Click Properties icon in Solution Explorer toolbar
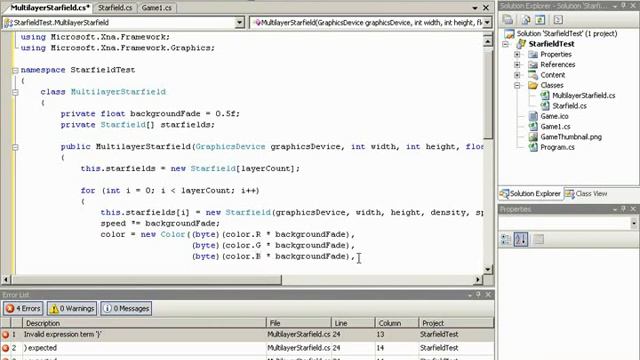640x360 pixels. point(508,20)
